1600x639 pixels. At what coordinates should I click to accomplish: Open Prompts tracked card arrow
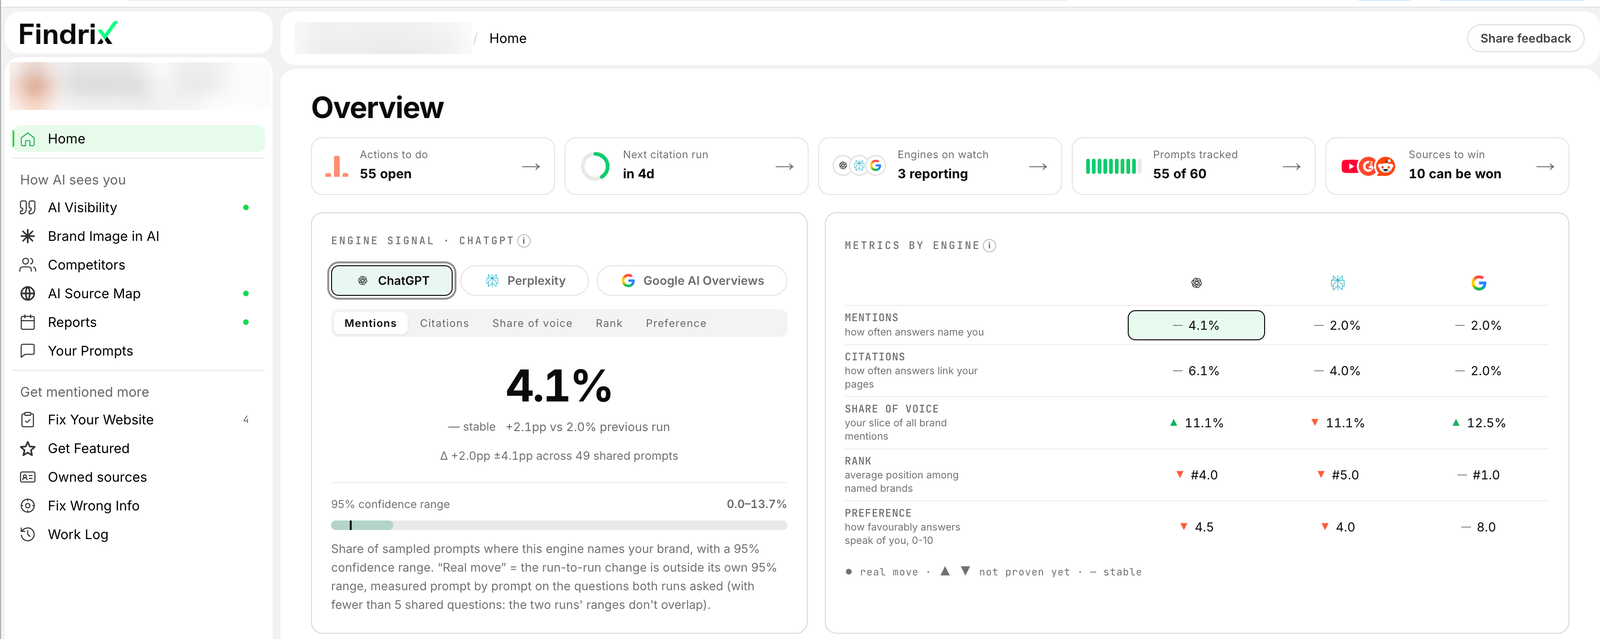(1292, 166)
